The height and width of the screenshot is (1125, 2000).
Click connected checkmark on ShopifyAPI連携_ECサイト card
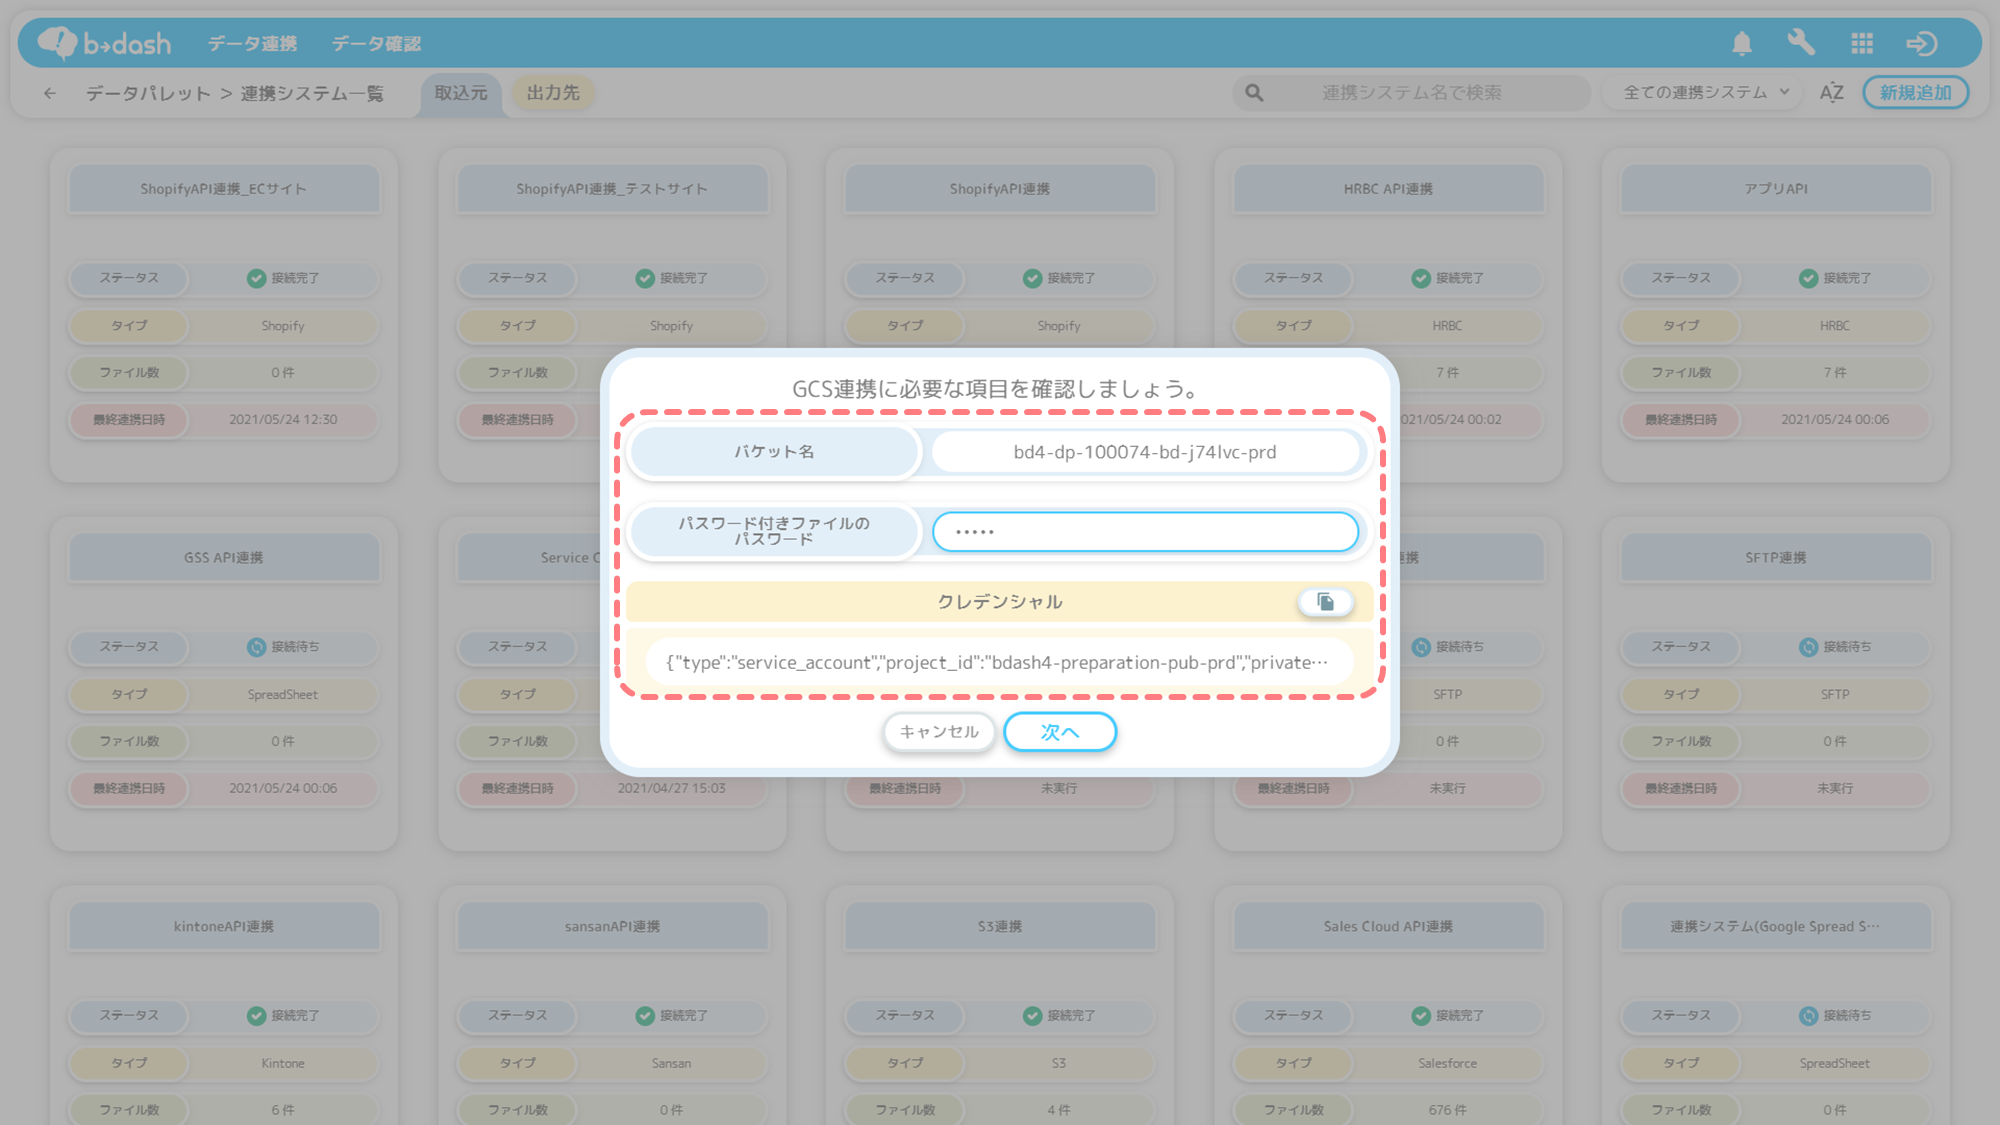tap(257, 278)
